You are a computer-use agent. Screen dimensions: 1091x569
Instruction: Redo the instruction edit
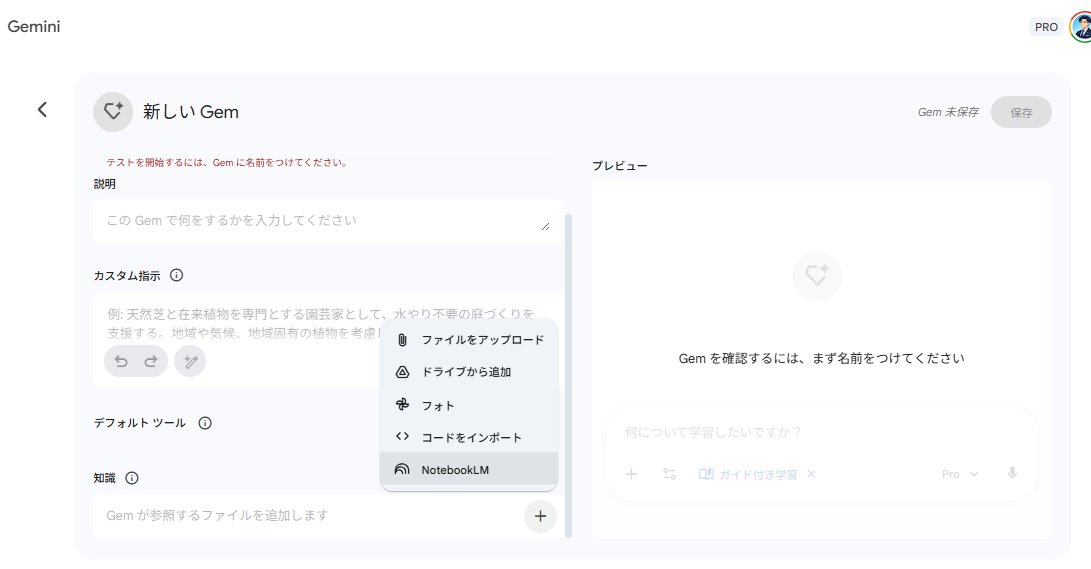[x=151, y=362]
